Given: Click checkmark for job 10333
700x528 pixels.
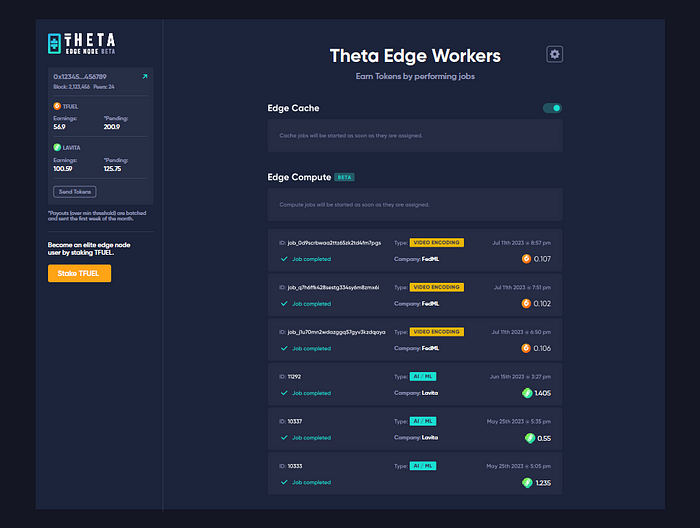Looking at the screenshot, I should (284, 482).
